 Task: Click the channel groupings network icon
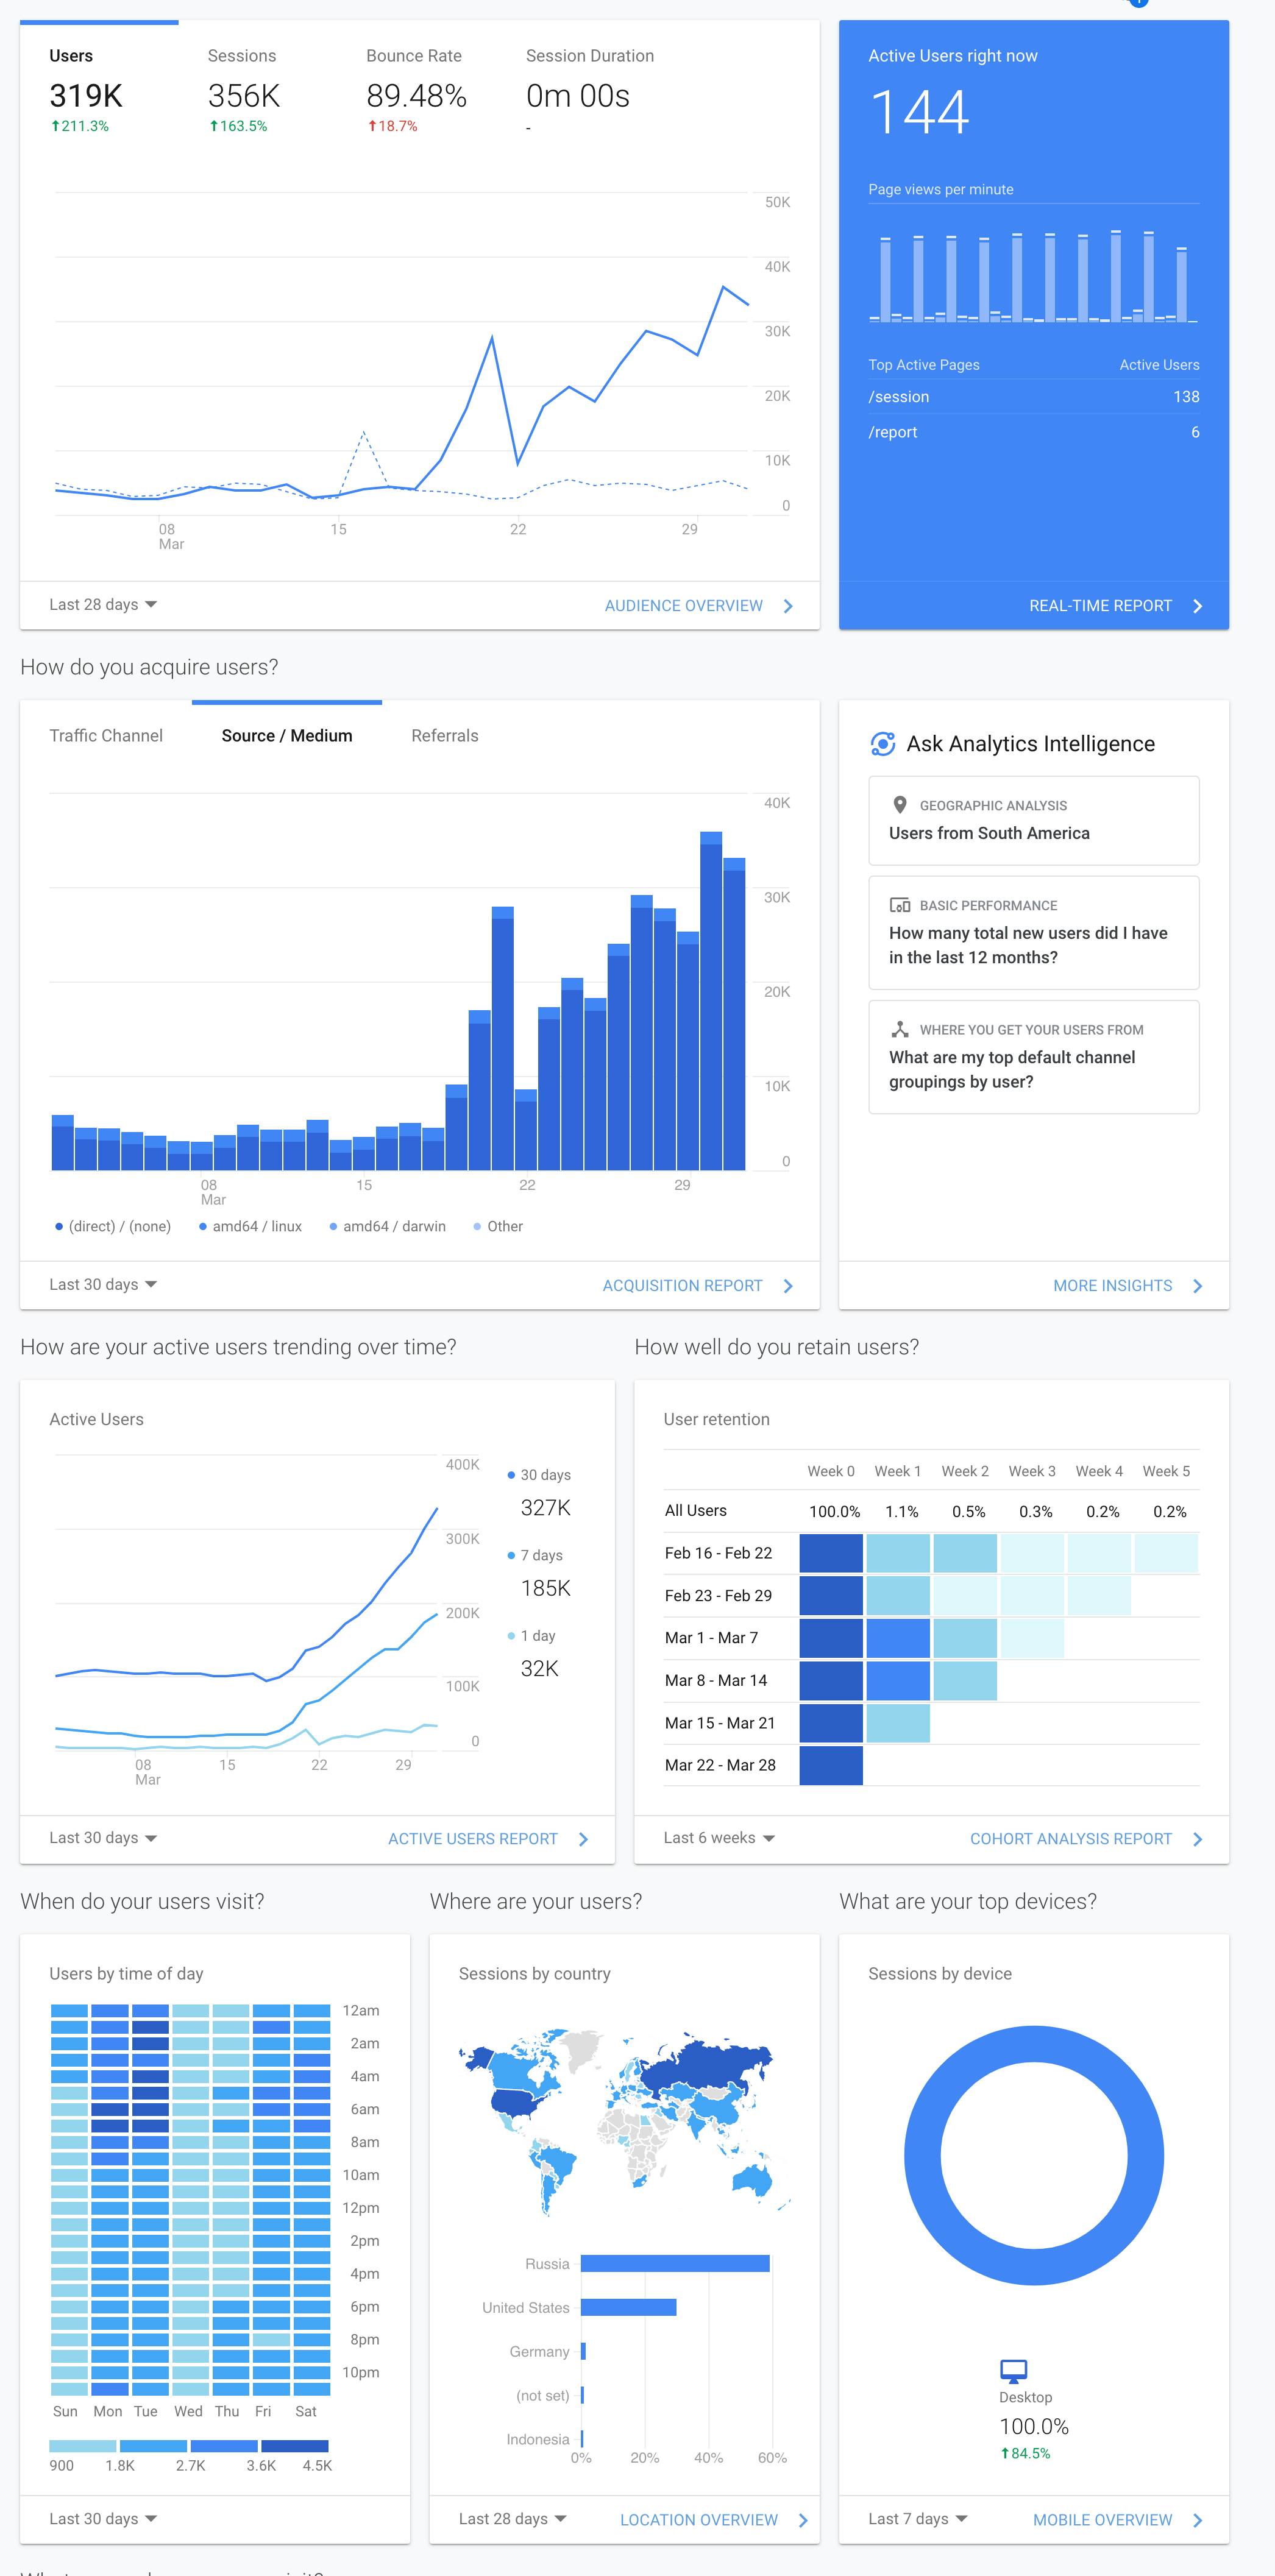point(899,1029)
